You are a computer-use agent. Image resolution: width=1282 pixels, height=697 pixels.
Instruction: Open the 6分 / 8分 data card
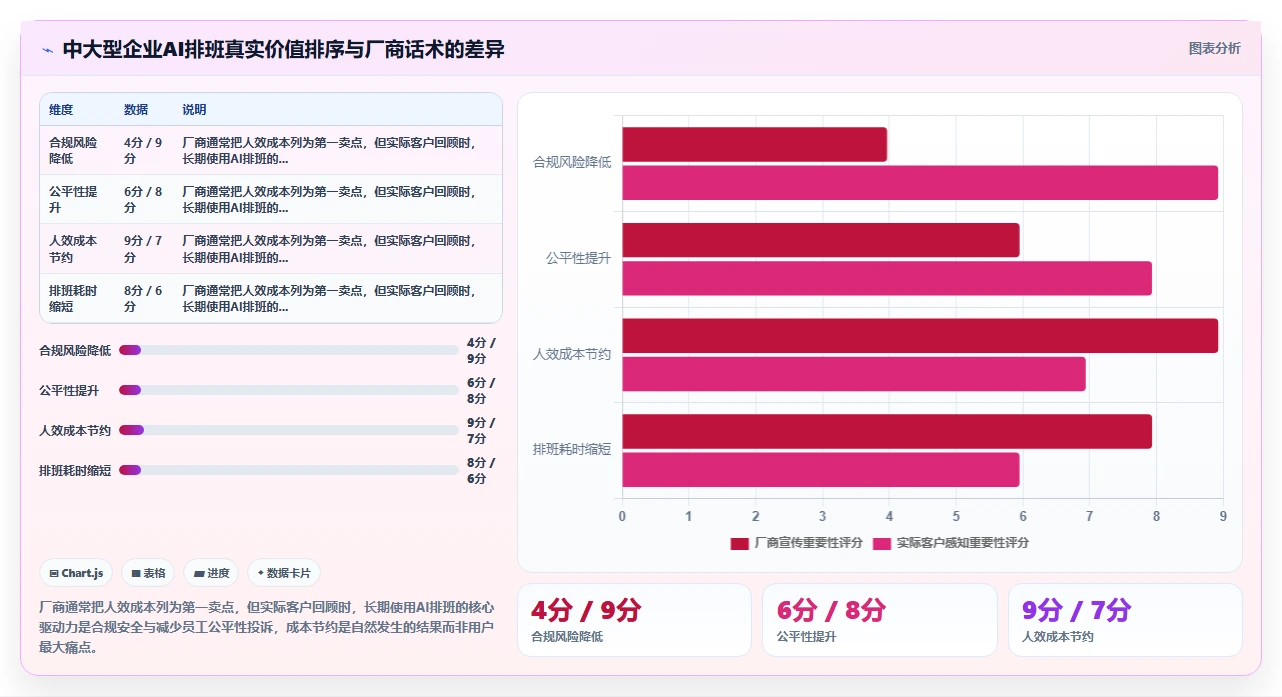coord(880,620)
